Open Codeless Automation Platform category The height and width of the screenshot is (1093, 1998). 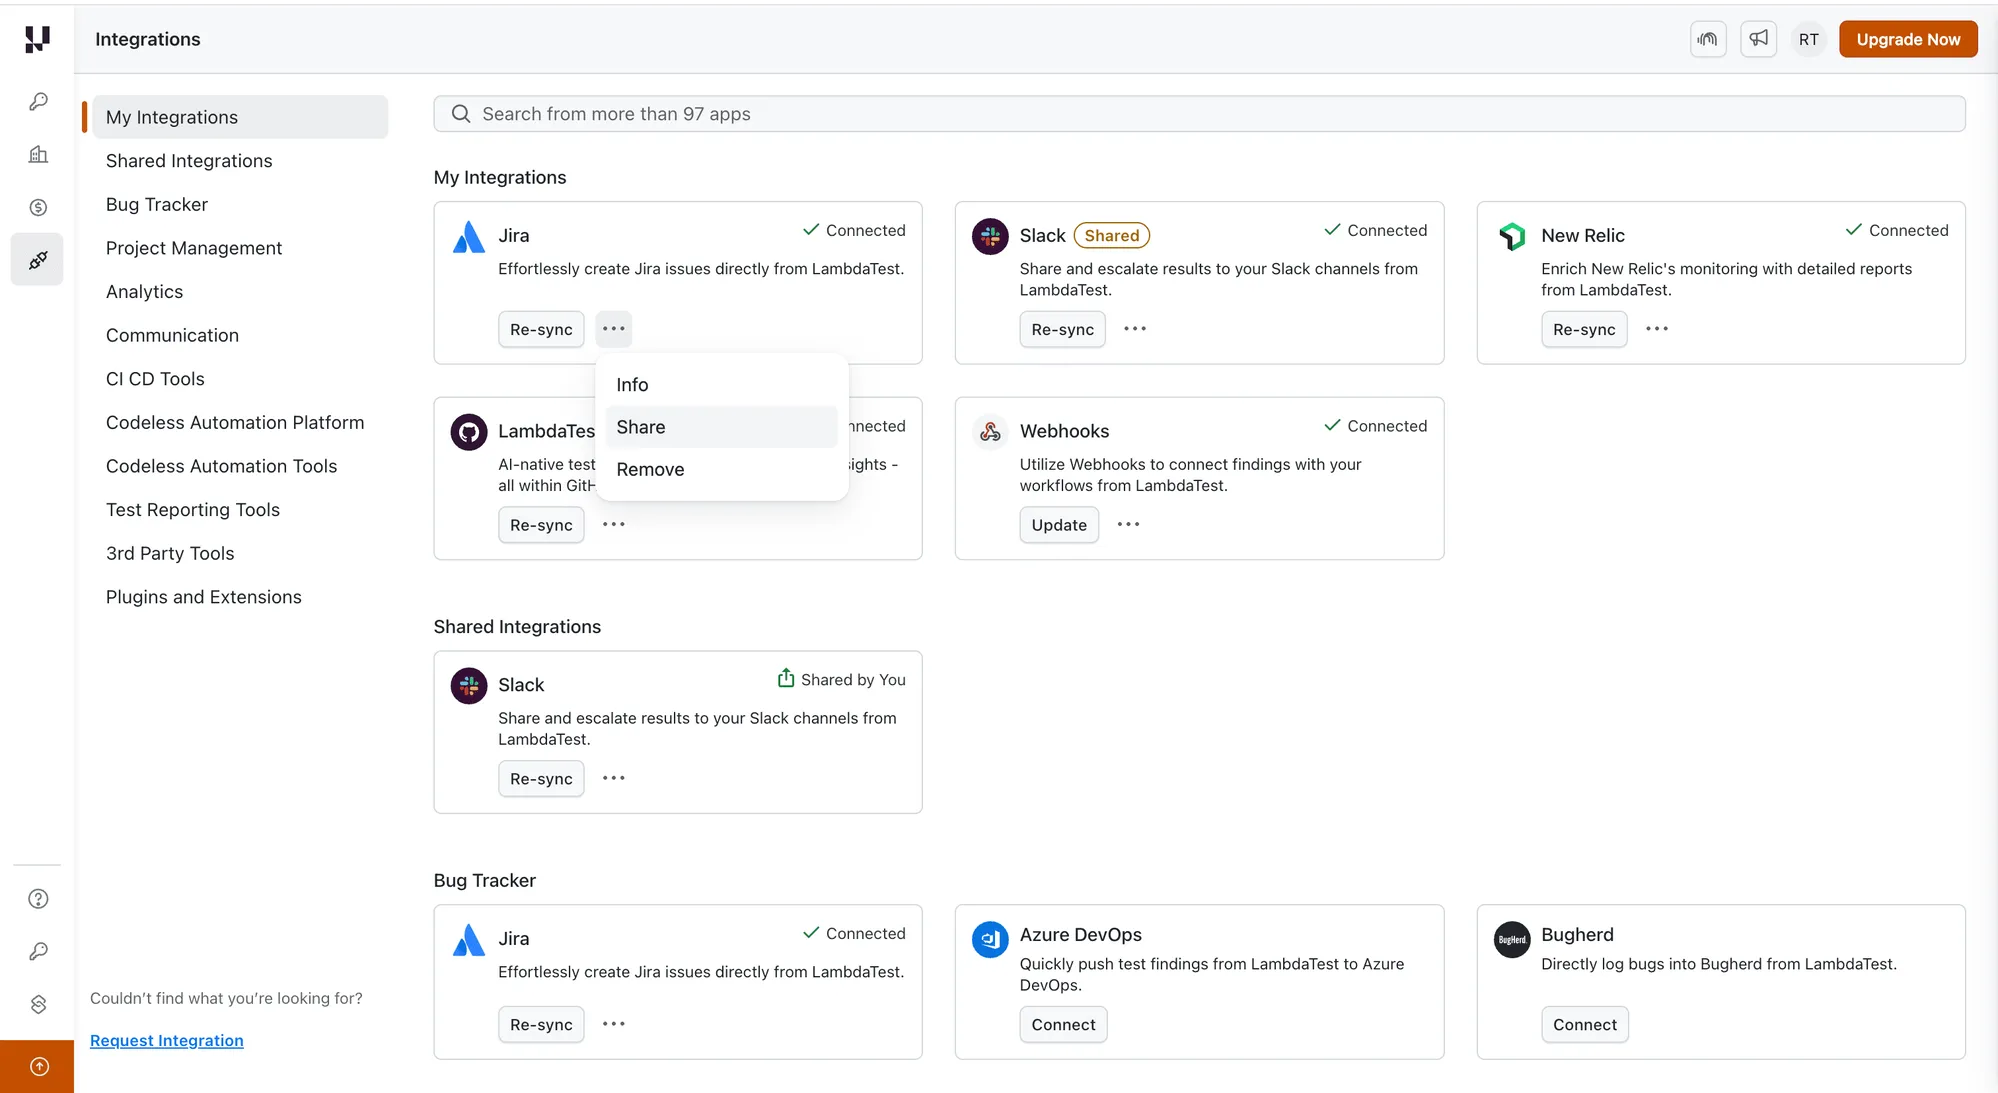[235, 423]
